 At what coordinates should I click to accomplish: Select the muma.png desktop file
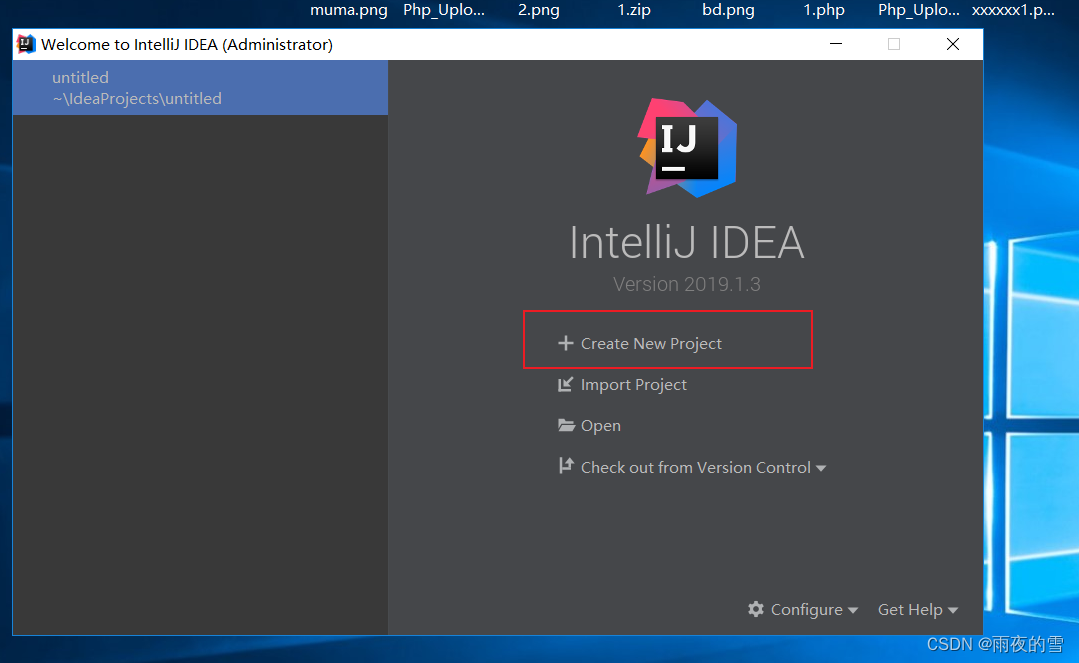pyautogui.click(x=349, y=10)
